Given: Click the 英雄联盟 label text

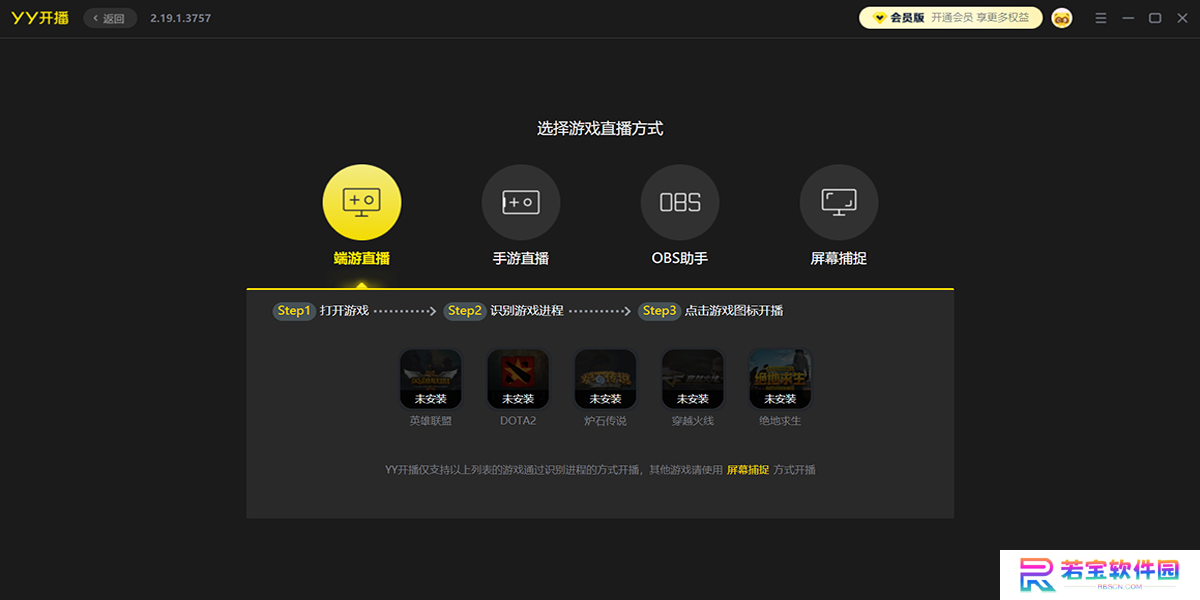Looking at the screenshot, I should tap(431, 421).
